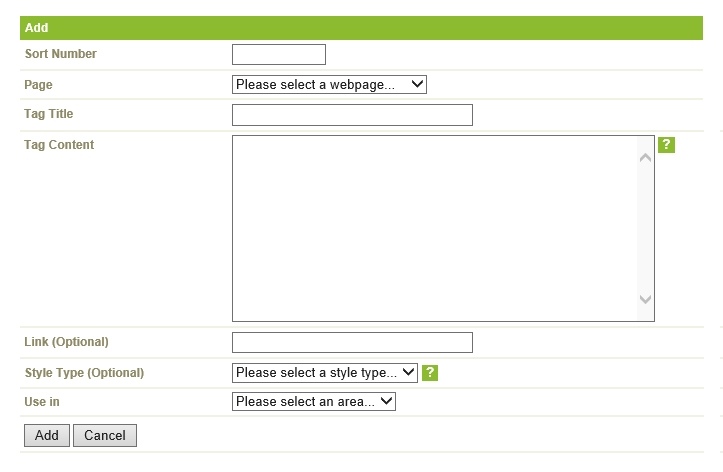Click the Tag Content scrollbar down arrow

tap(646, 300)
